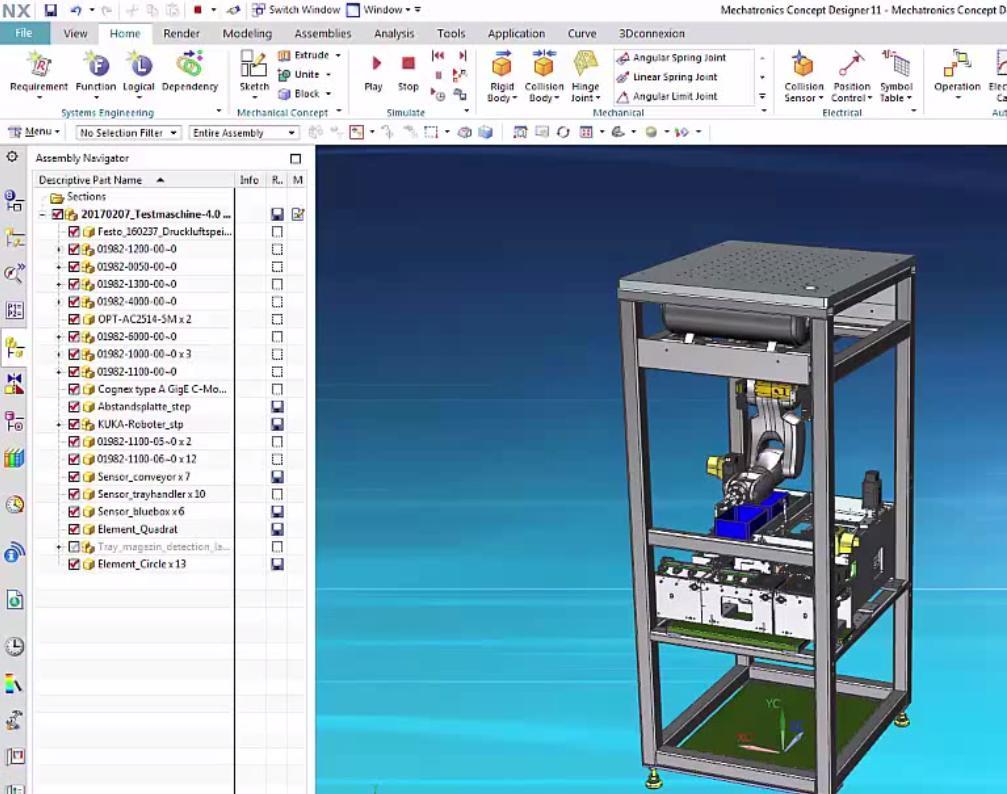The height and width of the screenshot is (794, 1007).
Task: Open the Modeling tab
Action: coord(247,33)
